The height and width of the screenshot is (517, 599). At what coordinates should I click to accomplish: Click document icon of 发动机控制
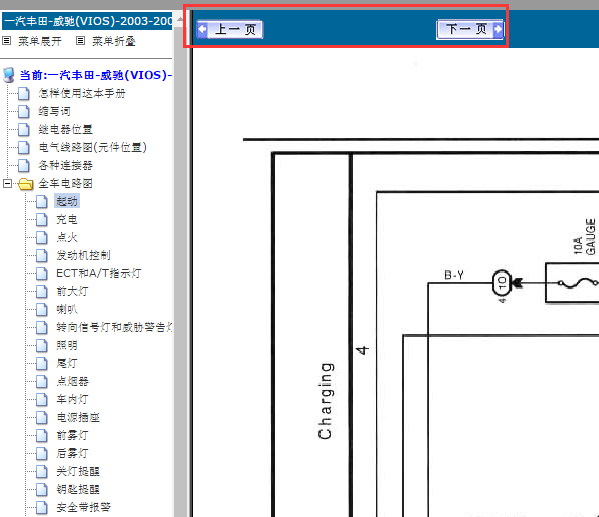(42, 256)
